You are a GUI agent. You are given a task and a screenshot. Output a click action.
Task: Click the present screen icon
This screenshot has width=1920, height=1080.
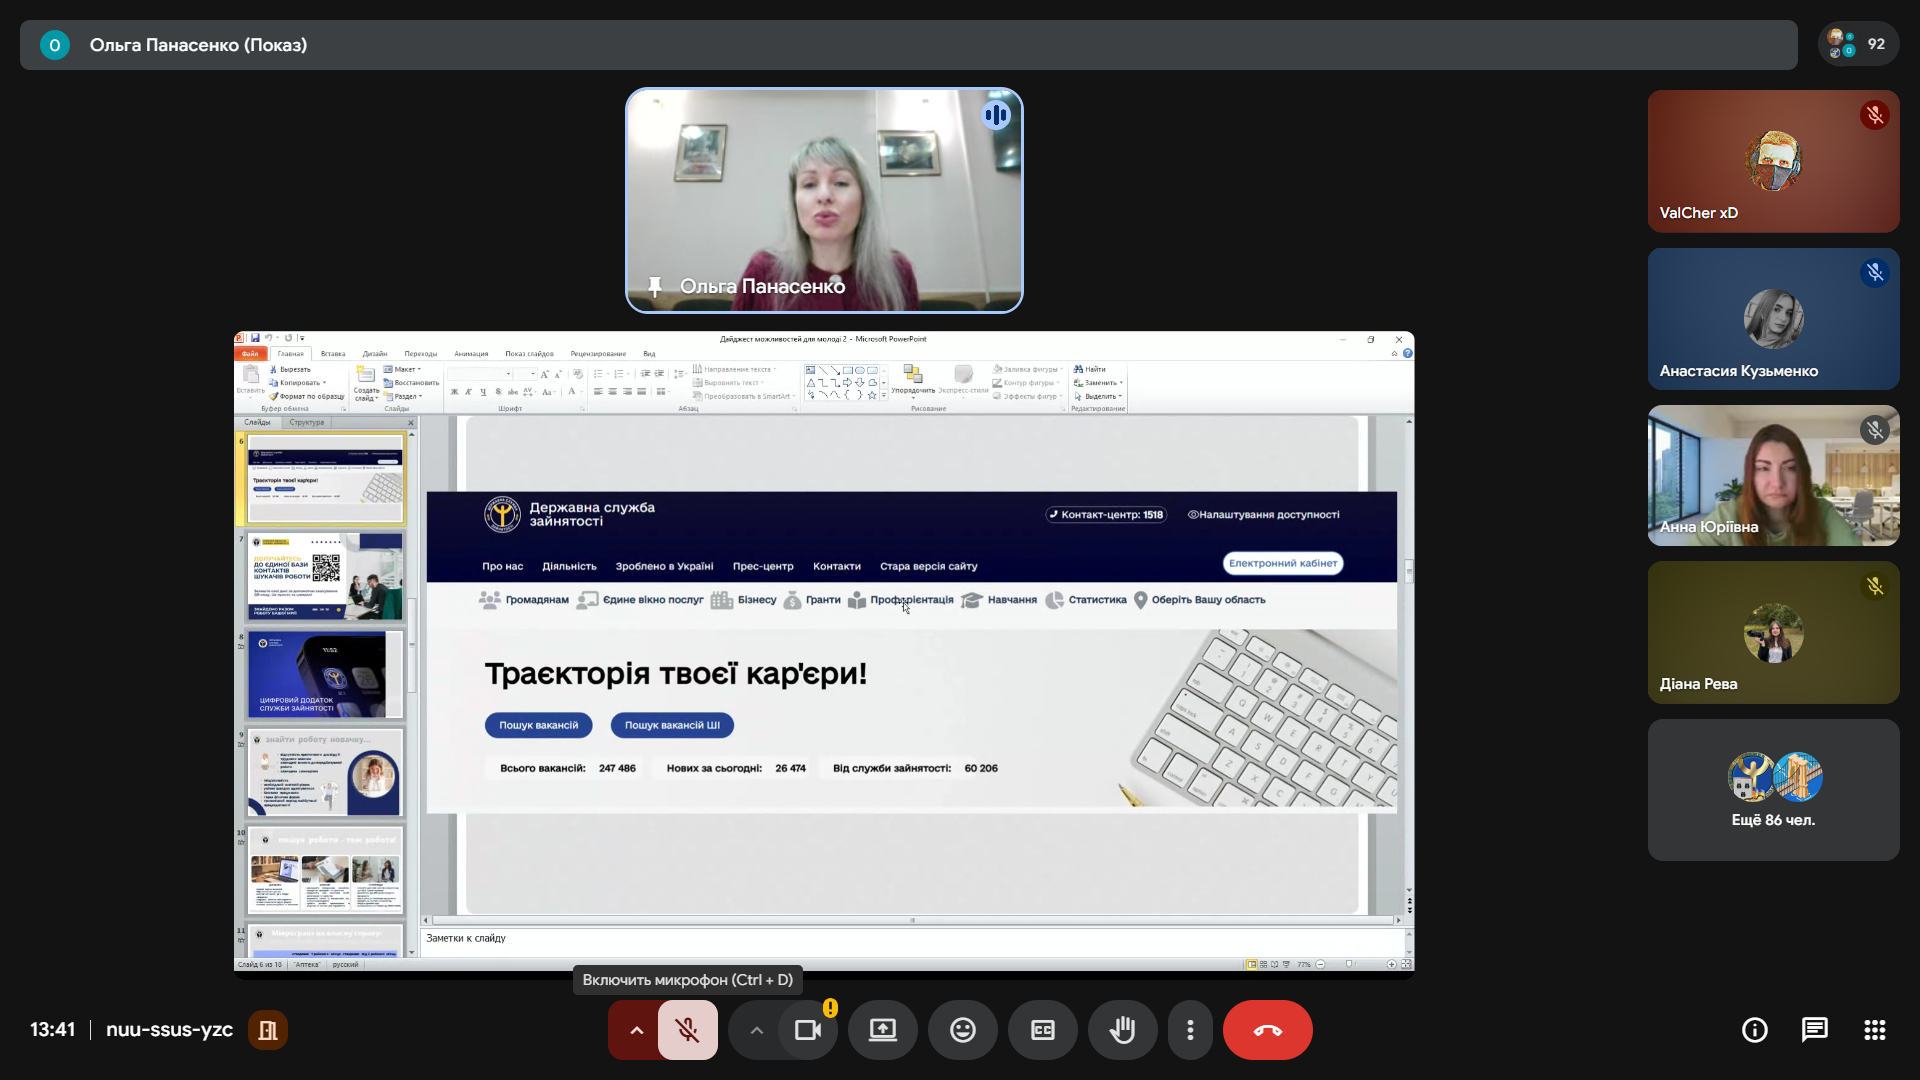(x=882, y=1030)
